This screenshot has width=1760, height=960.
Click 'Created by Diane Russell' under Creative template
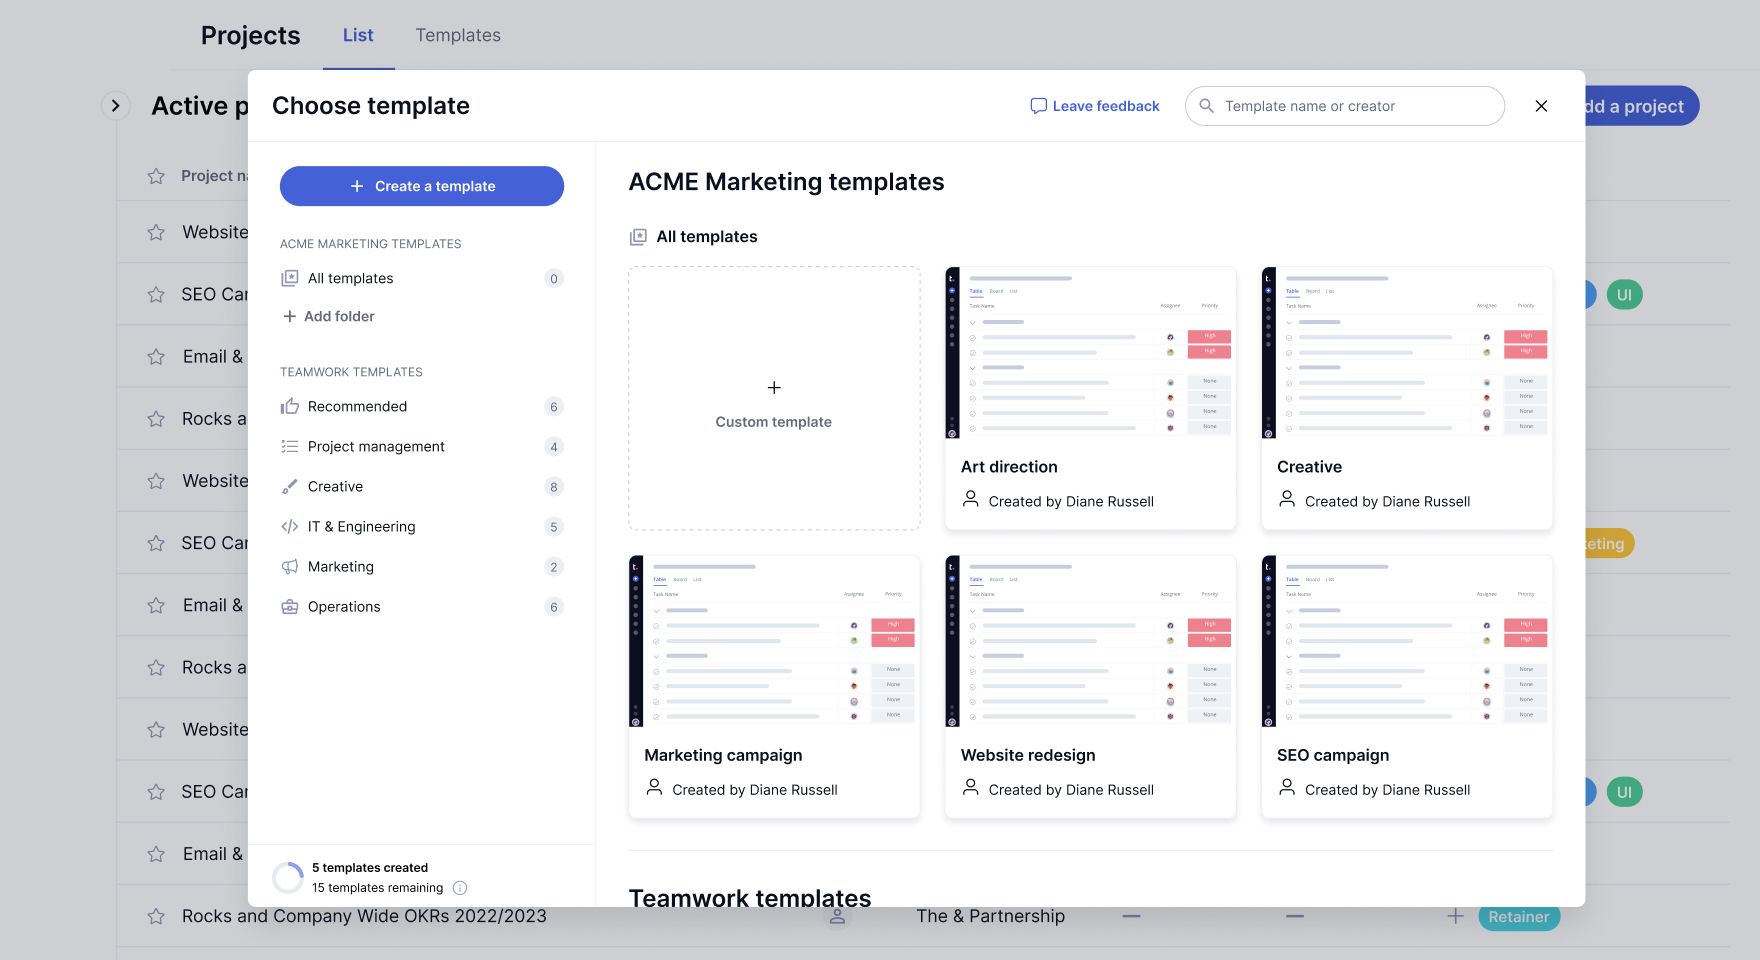click(x=1388, y=501)
